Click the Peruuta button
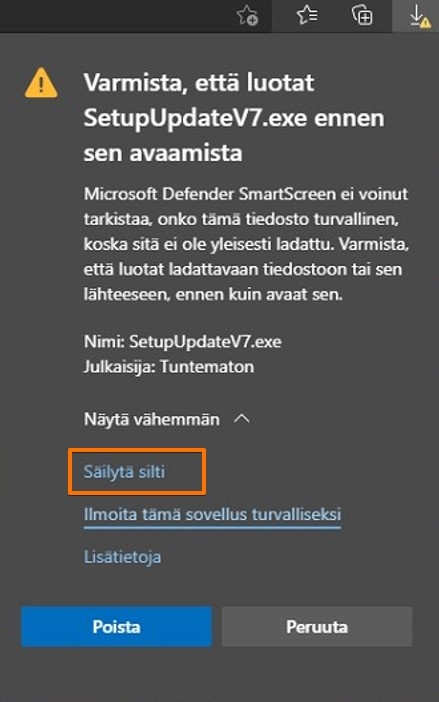Image resolution: width=439 pixels, height=702 pixels. (x=317, y=626)
